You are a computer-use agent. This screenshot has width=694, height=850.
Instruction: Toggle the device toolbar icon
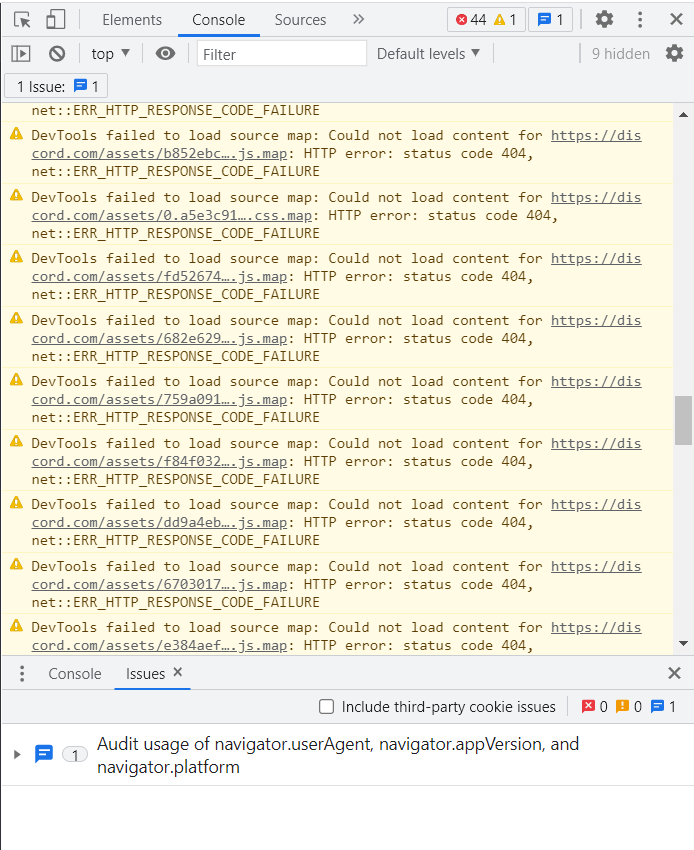click(x=56, y=20)
